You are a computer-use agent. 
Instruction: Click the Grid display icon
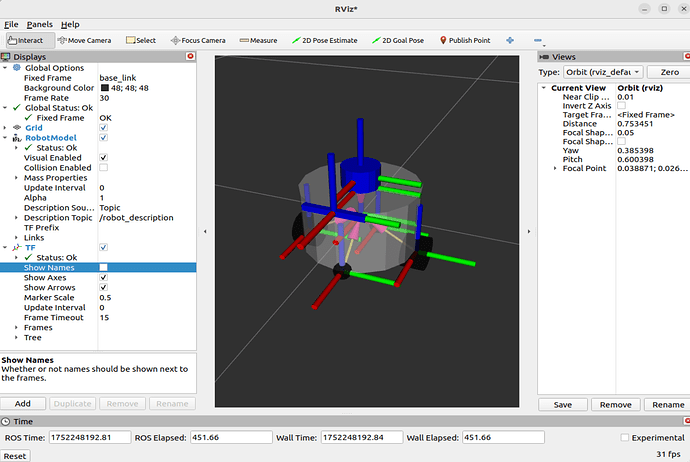17,128
